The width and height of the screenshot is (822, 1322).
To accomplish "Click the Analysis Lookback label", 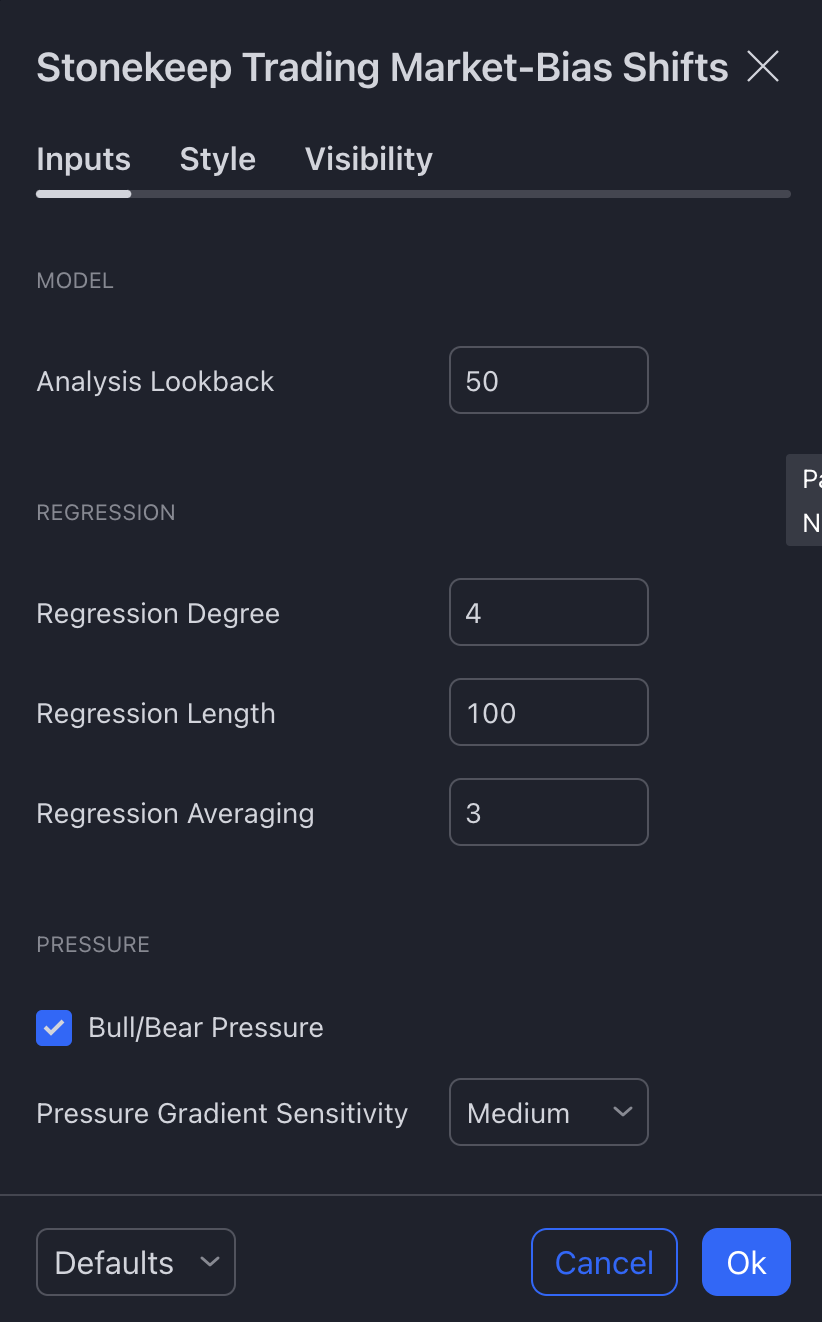I will (x=155, y=381).
